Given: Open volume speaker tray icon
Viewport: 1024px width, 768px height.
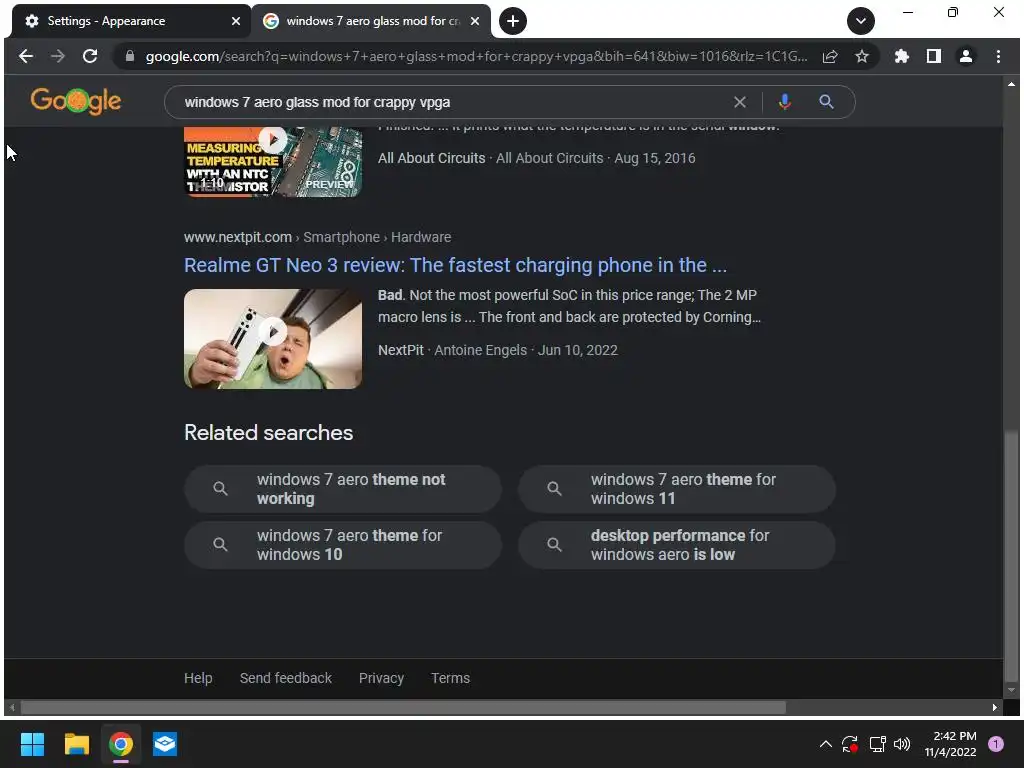Looking at the screenshot, I should click(902, 744).
